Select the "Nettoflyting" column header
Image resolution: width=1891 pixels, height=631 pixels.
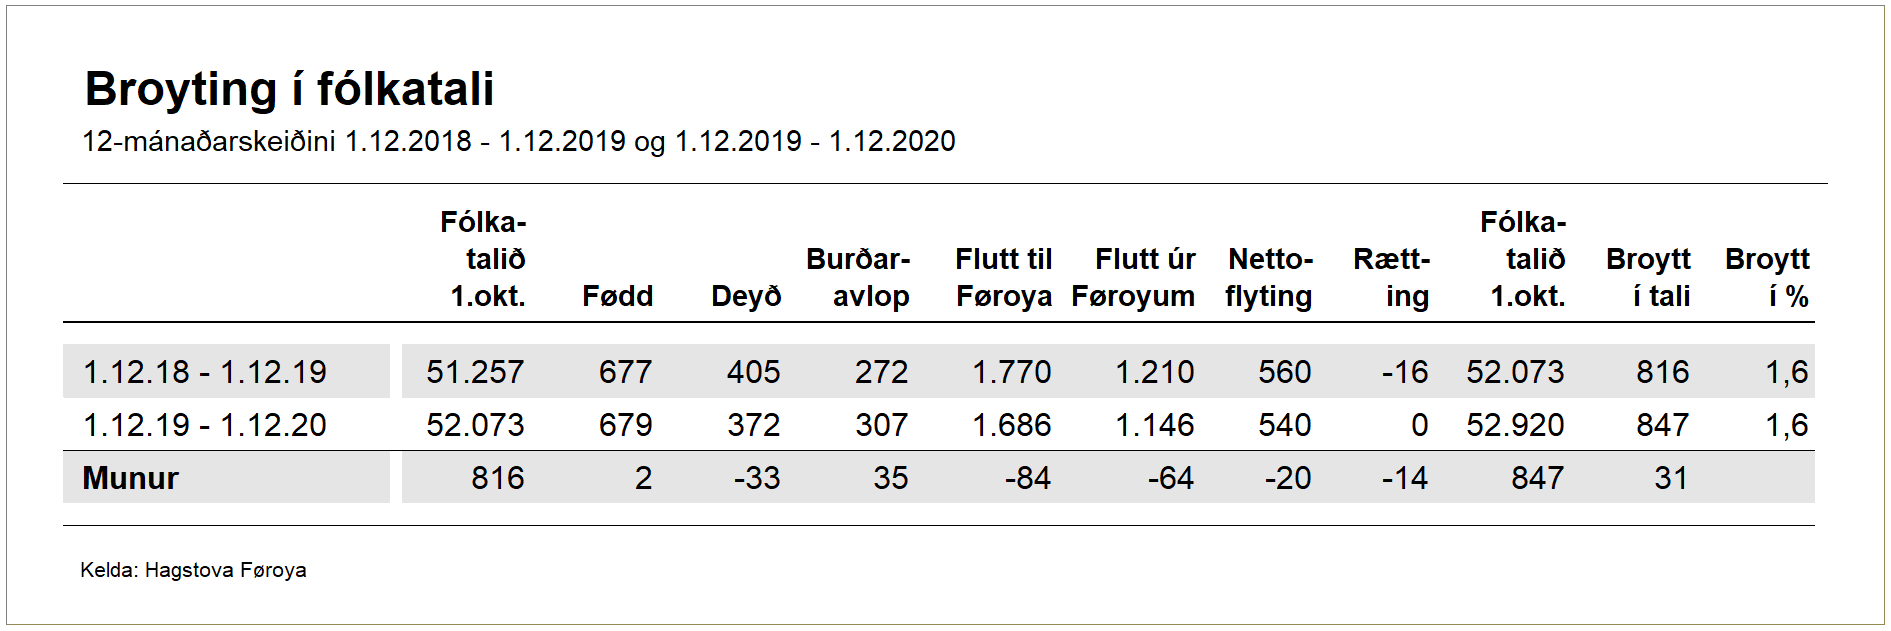(1269, 278)
